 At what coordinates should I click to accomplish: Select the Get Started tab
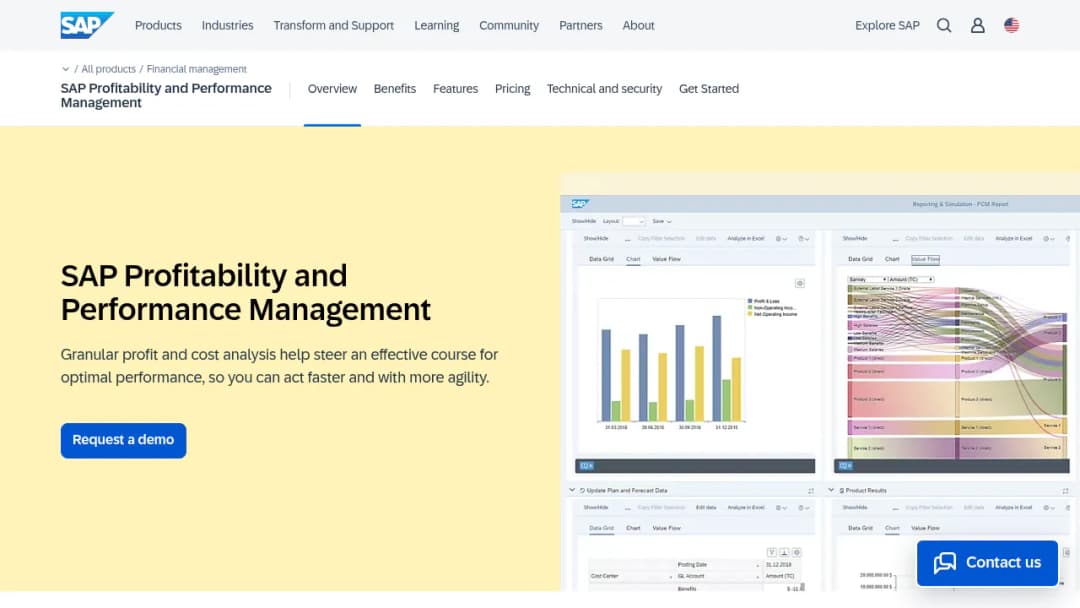tap(709, 89)
